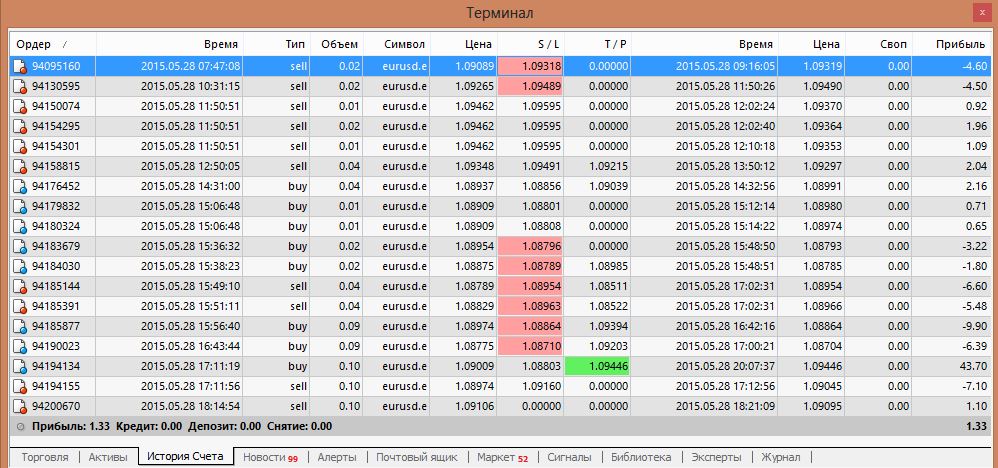The height and width of the screenshot is (468, 998).
Task: Sort by the Символ column header
Action: [405, 45]
